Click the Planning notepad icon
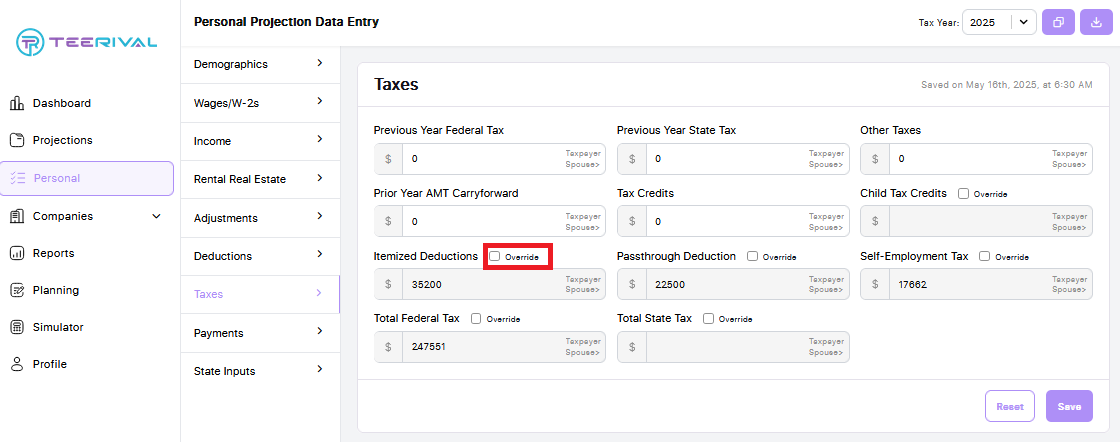Screen dimensions: 1120x442 (x=17, y=291)
